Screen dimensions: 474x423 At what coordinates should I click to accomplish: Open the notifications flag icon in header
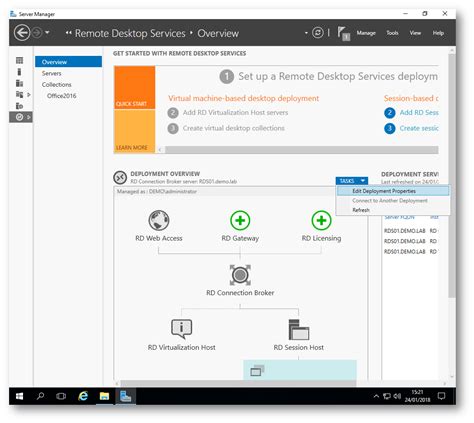pos(343,33)
